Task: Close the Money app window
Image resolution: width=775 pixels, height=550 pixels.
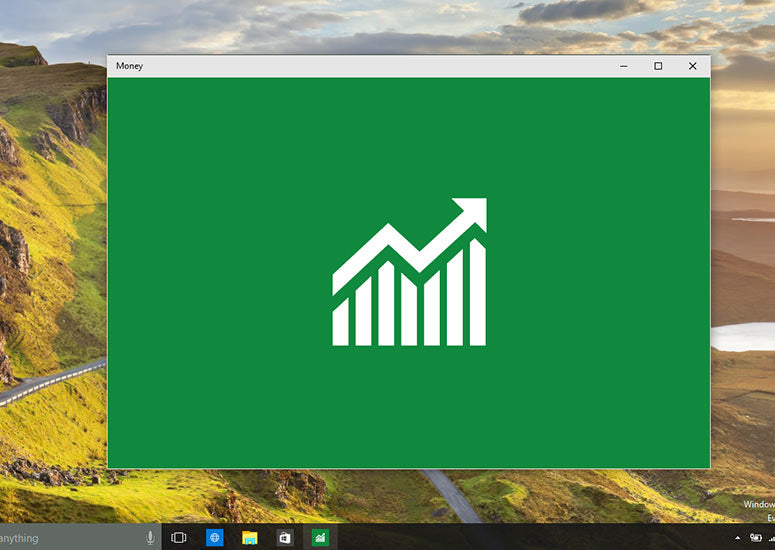Action: click(x=692, y=66)
